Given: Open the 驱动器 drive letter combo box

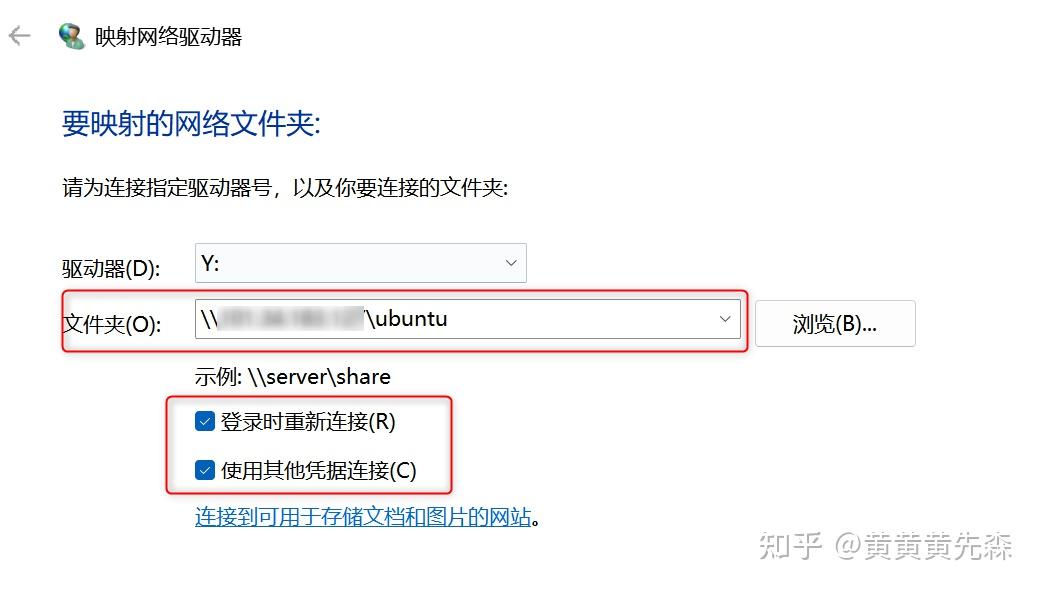Looking at the screenshot, I should pos(360,263).
